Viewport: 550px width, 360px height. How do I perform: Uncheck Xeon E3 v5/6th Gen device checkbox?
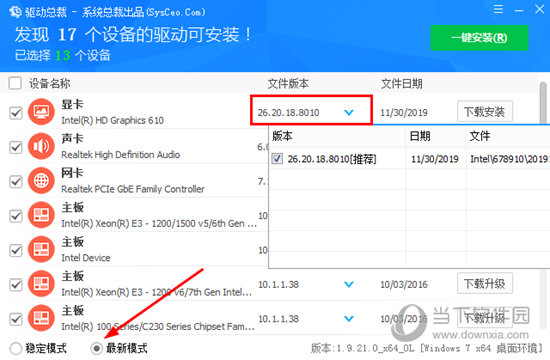(16, 216)
